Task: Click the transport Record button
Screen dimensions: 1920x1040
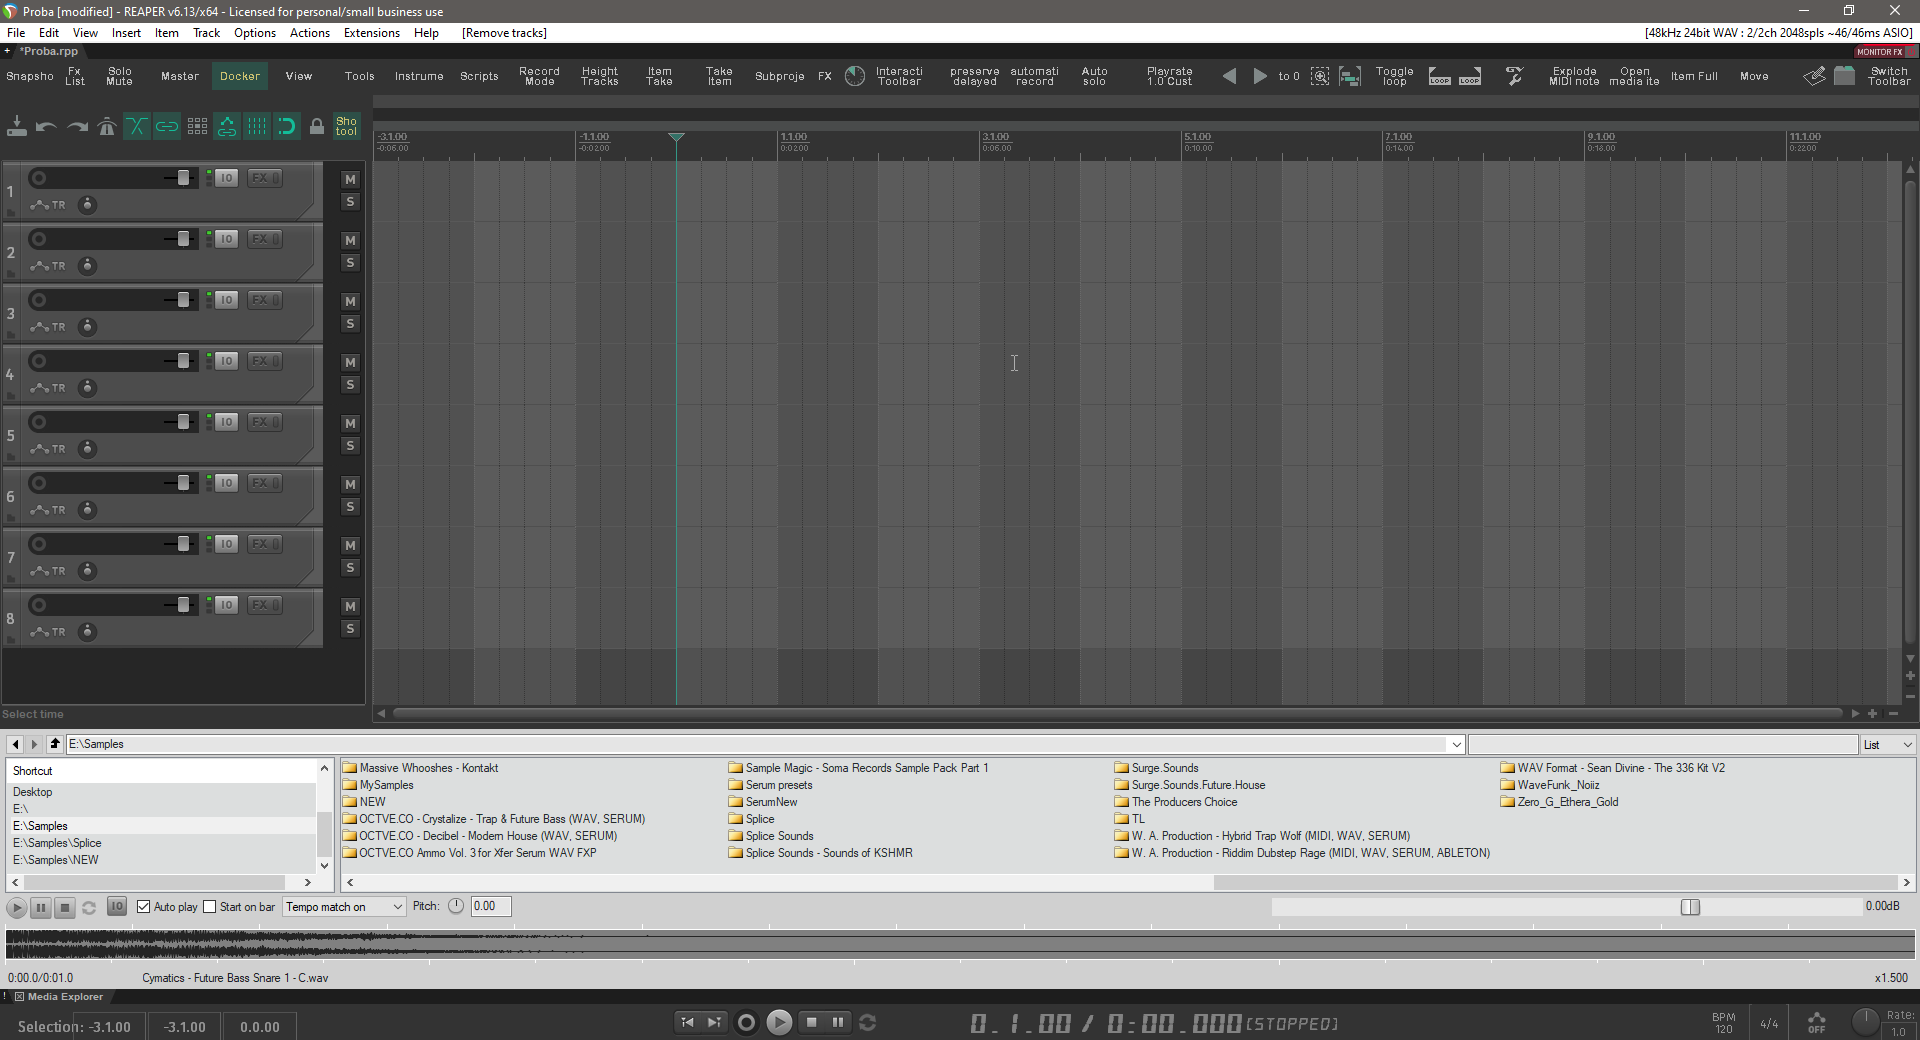Action: (x=746, y=1022)
